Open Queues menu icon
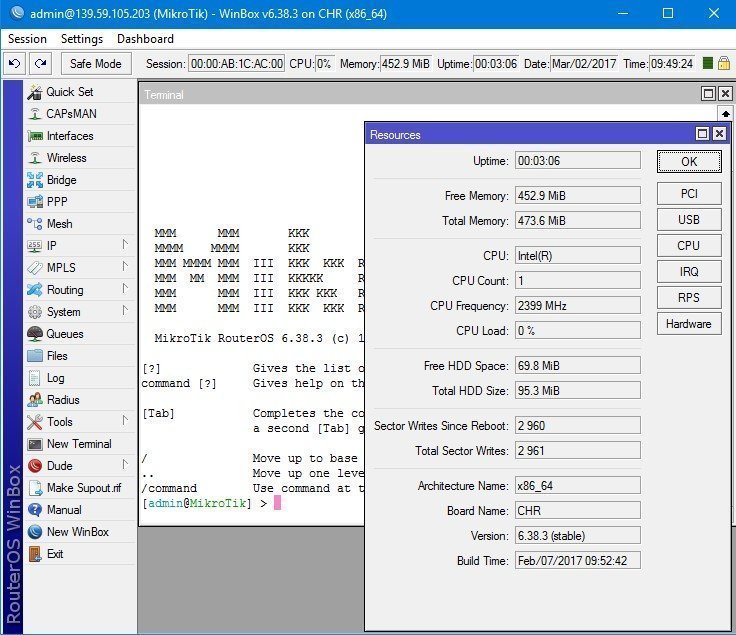Viewport: 736px width, 635px height. 35,334
